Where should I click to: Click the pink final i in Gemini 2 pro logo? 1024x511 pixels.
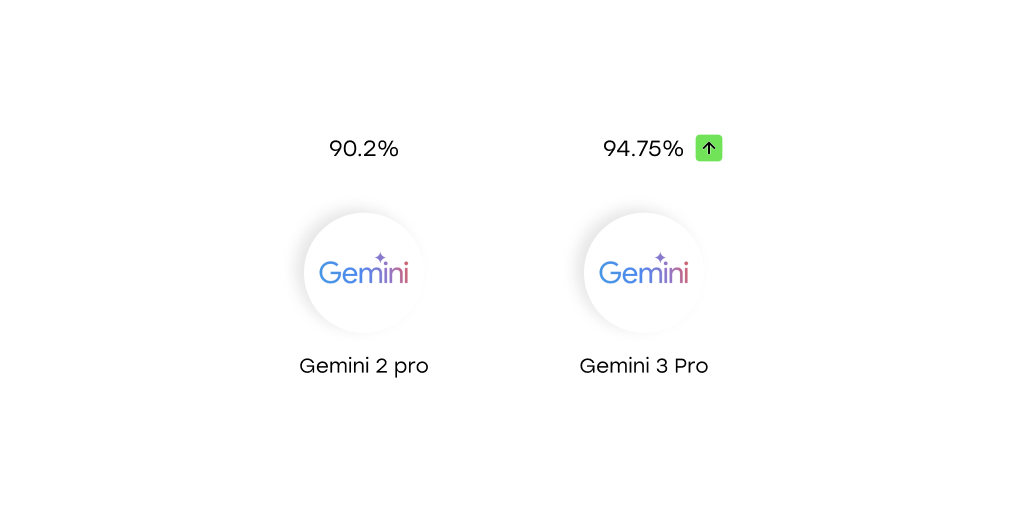point(405,273)
